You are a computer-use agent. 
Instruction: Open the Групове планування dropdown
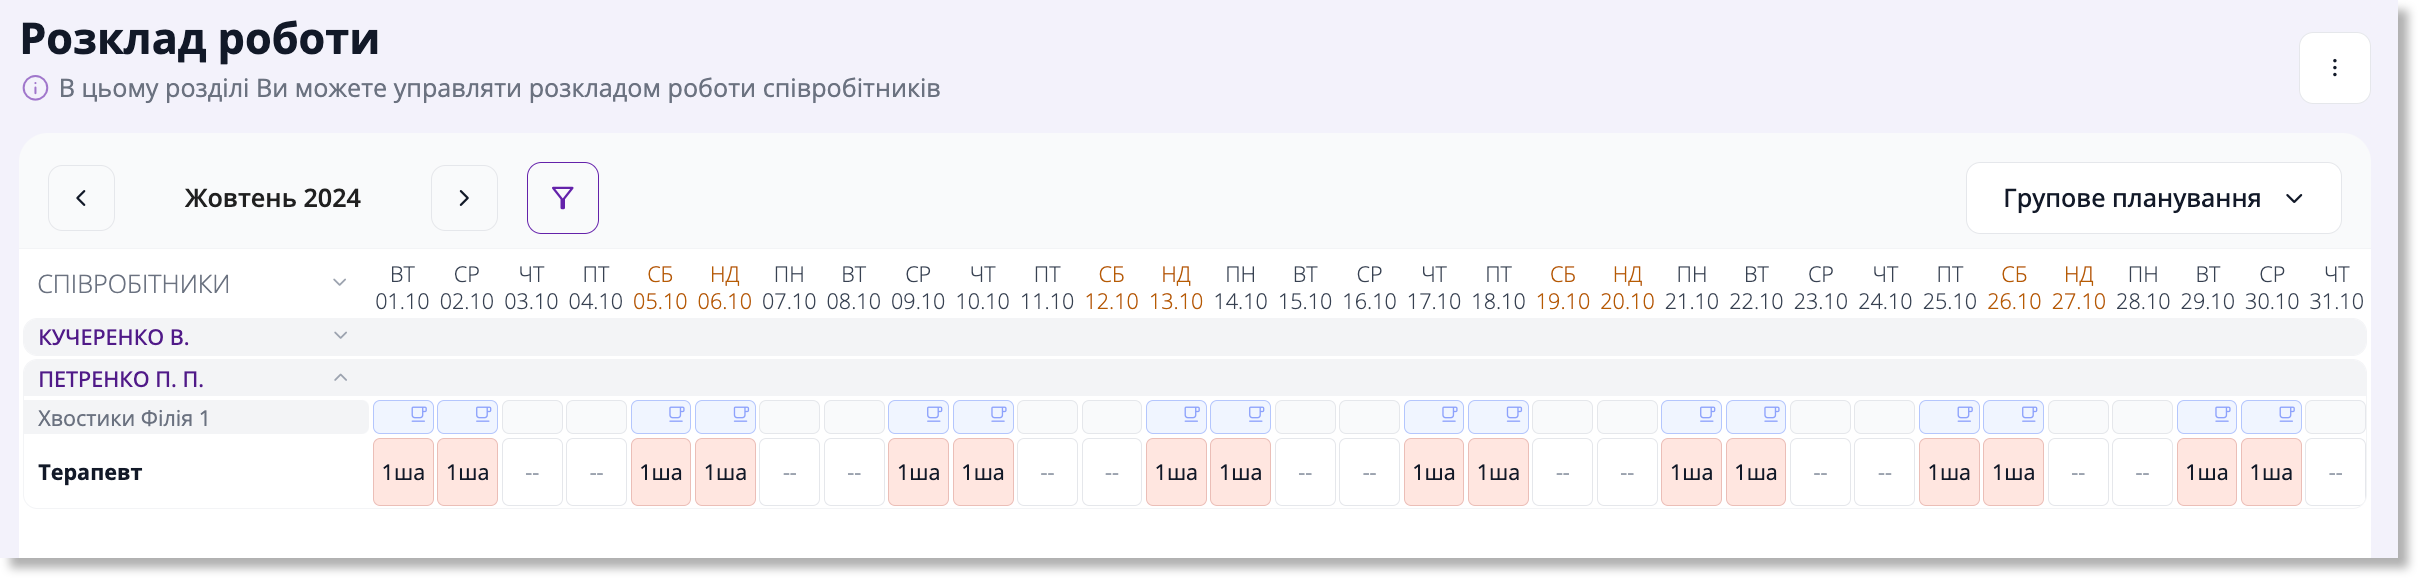[2153, 198]
